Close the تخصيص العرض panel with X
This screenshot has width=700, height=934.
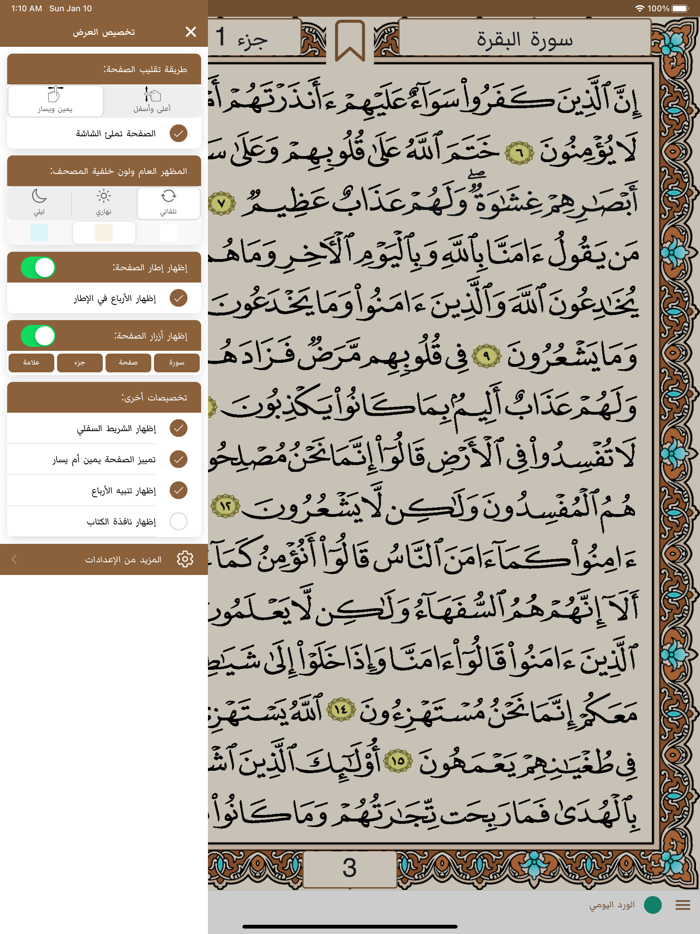point(191,32)
